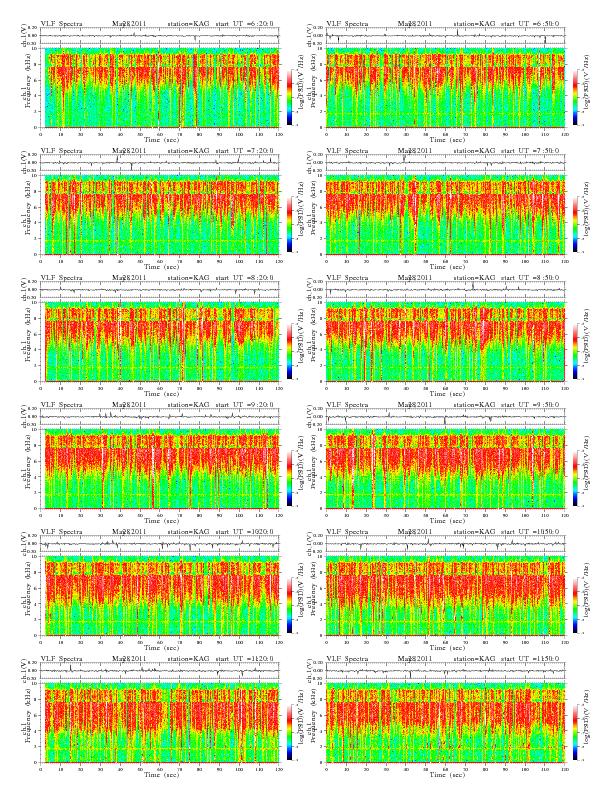Click the spectrogram for start UT 10:20:0
This screenshot has width=612, height=792.
point(160,596)
